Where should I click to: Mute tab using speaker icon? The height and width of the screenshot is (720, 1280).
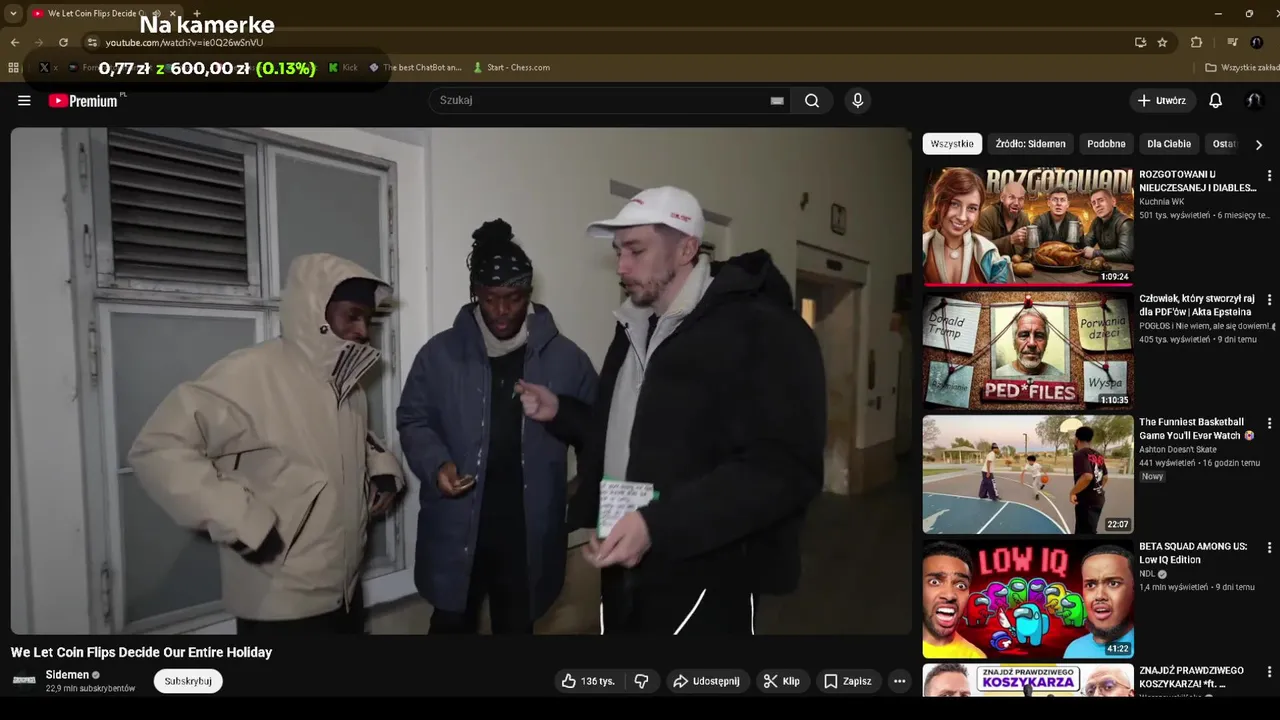tap(156, 13)
